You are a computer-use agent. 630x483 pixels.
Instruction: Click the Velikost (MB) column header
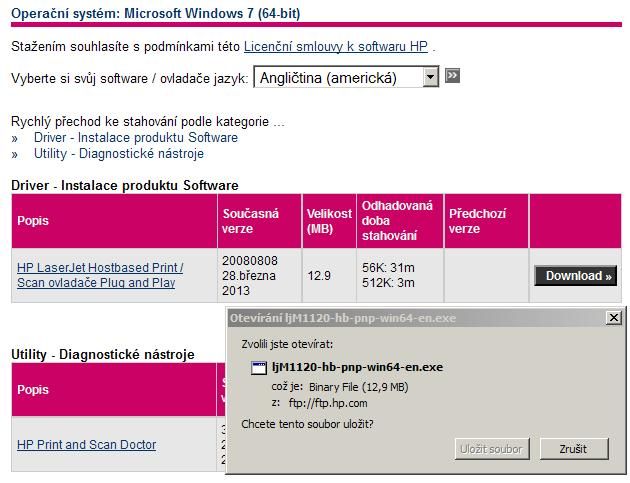point(329,221)
